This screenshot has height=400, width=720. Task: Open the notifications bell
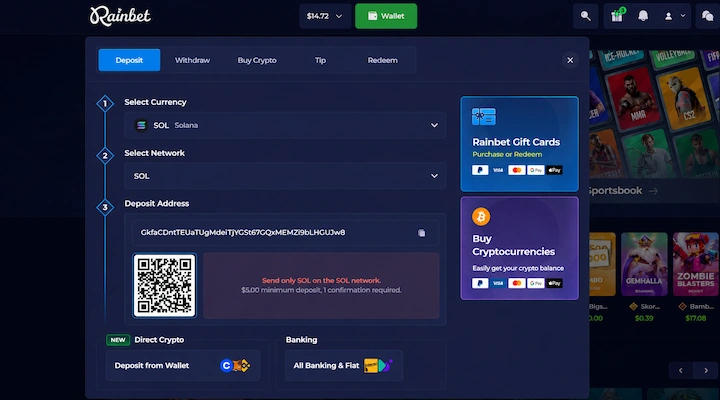pos(643,16)
